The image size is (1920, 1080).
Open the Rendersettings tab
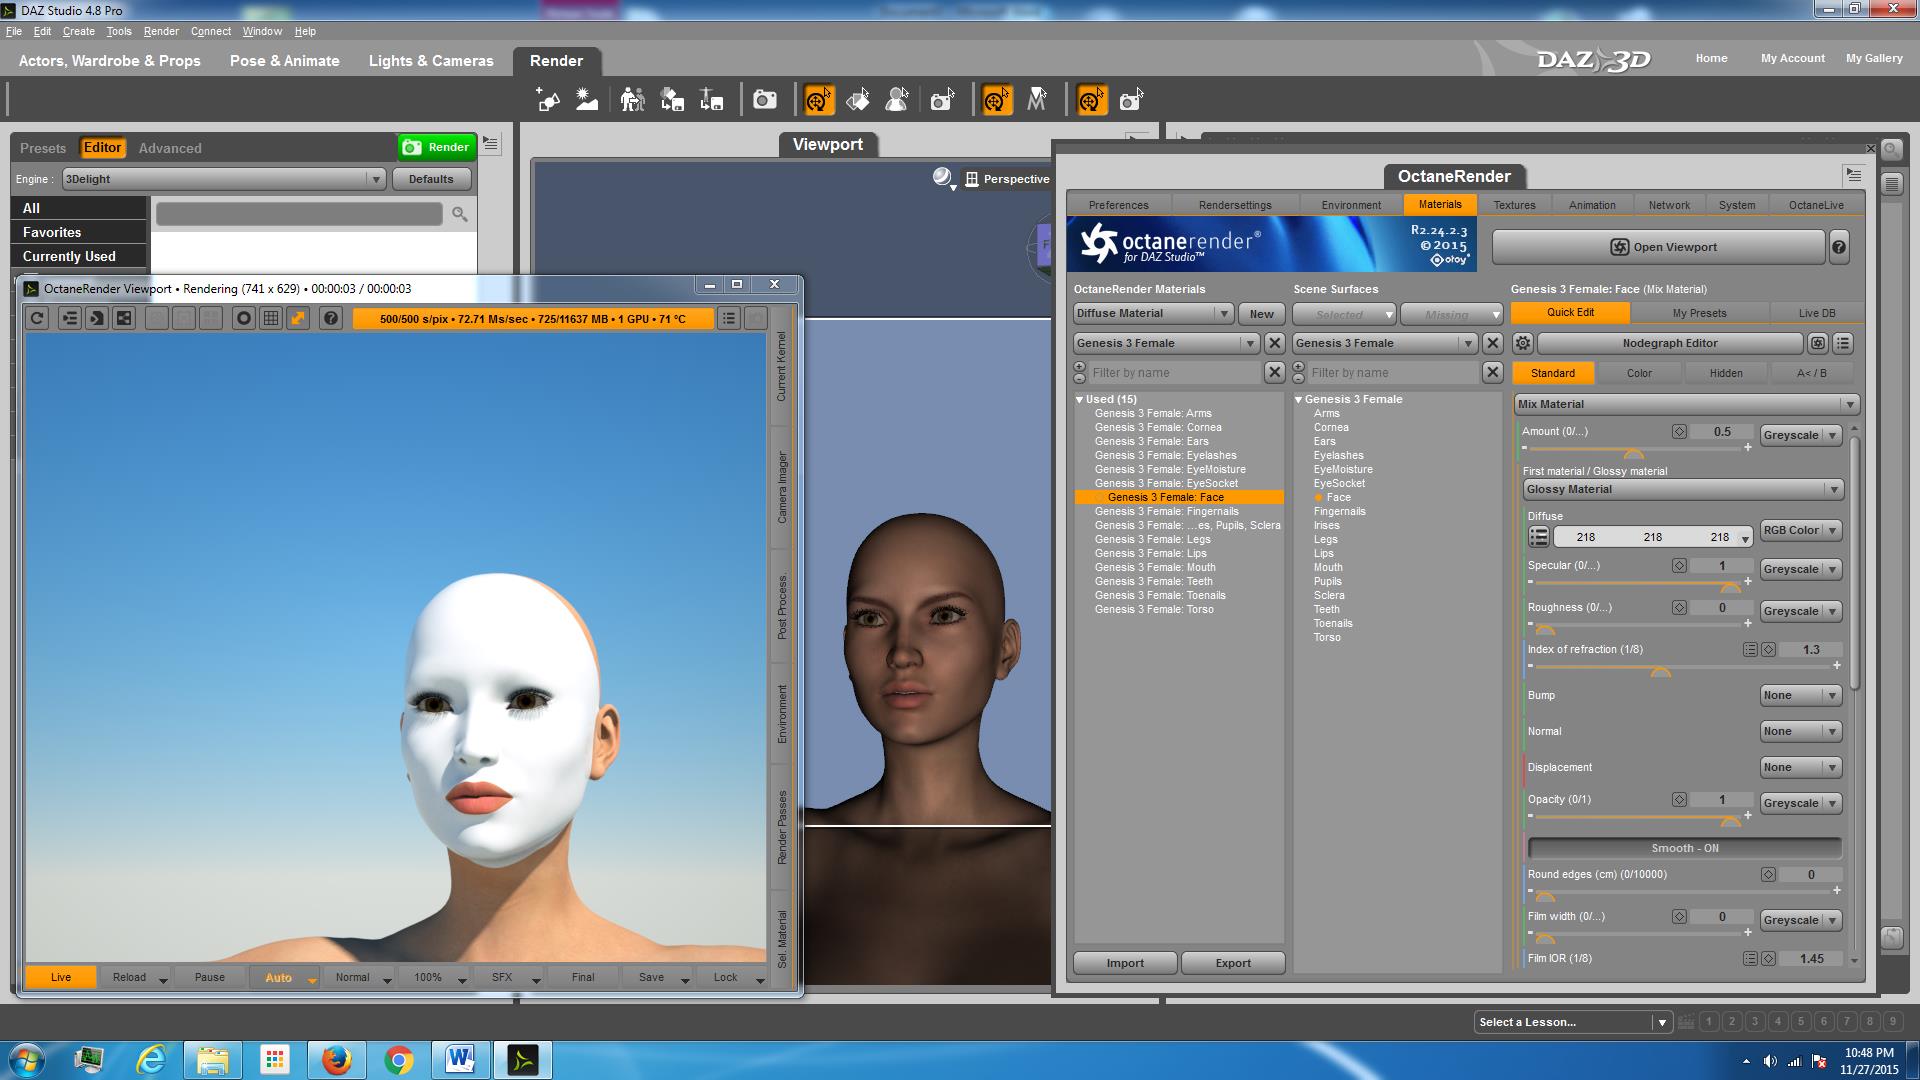pyautogui.click(x=1235, y=205)
